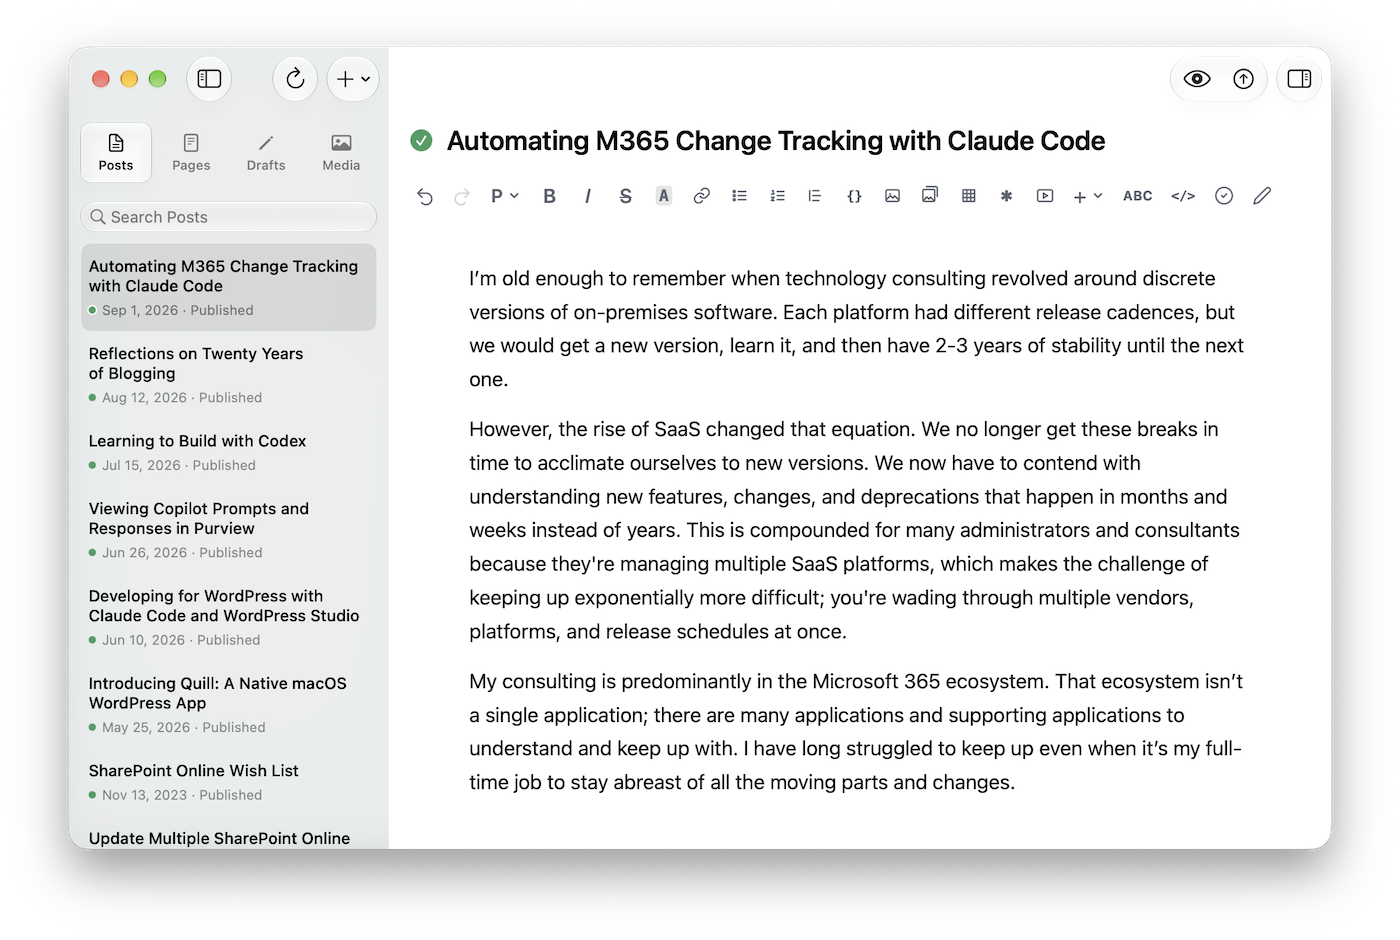Insert a video embed
The height and width of the screenshot is (940, 1400).
(1045, 196)
